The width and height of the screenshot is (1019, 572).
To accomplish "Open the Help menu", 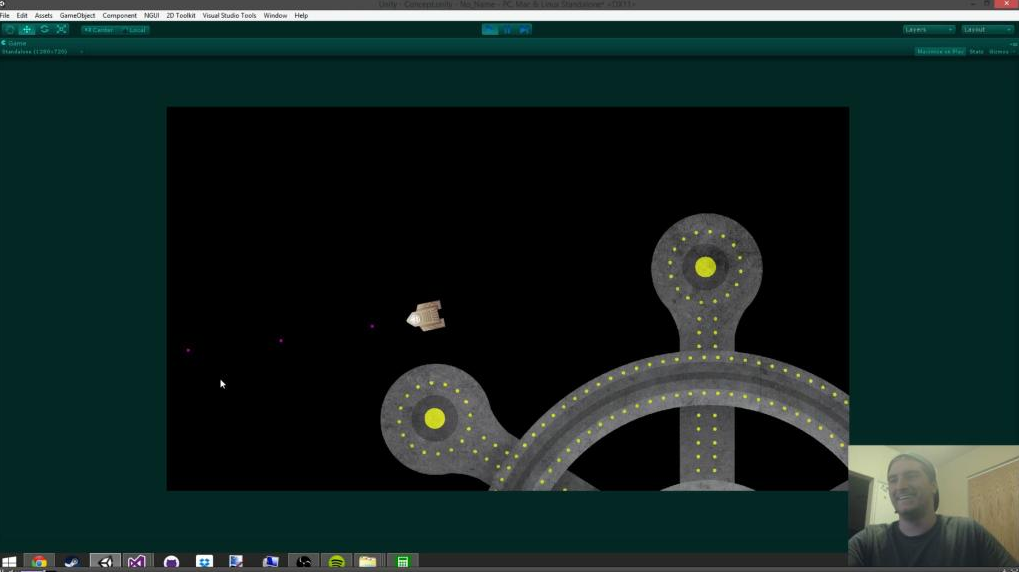I will pos(301,15).
